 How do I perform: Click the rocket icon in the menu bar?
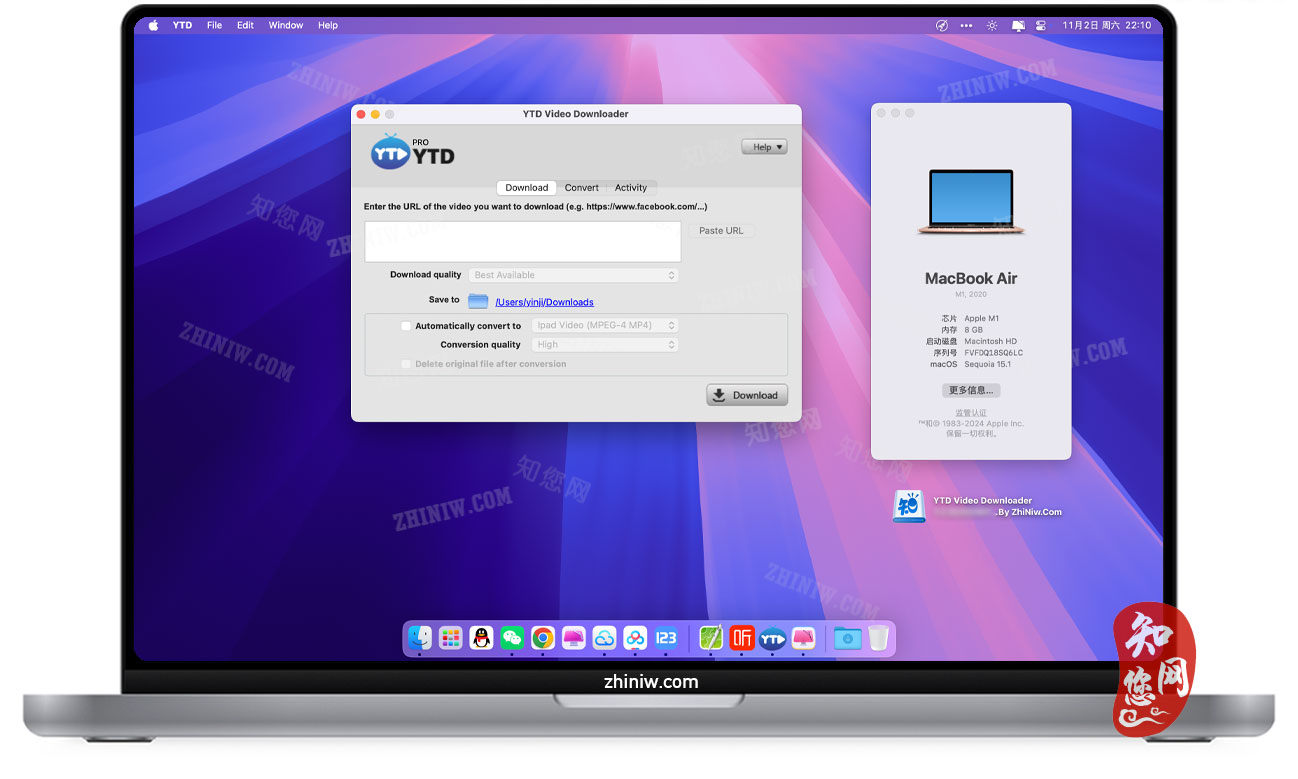pyautogui.click(x=941, y=25)
